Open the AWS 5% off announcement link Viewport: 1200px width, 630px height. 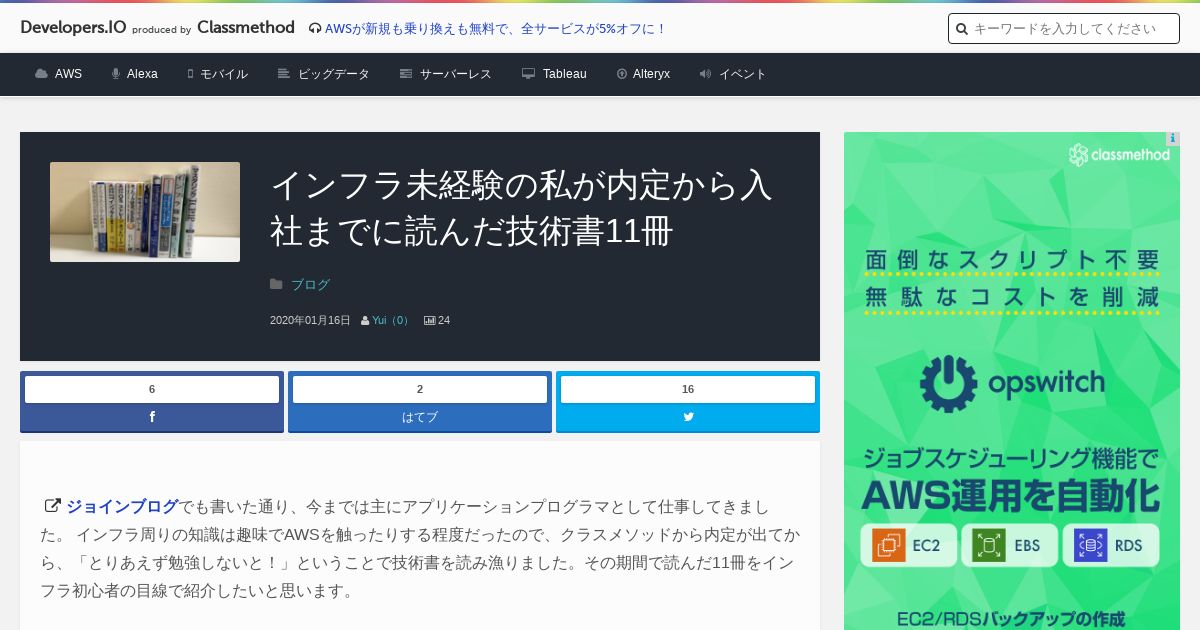[496, 29]
